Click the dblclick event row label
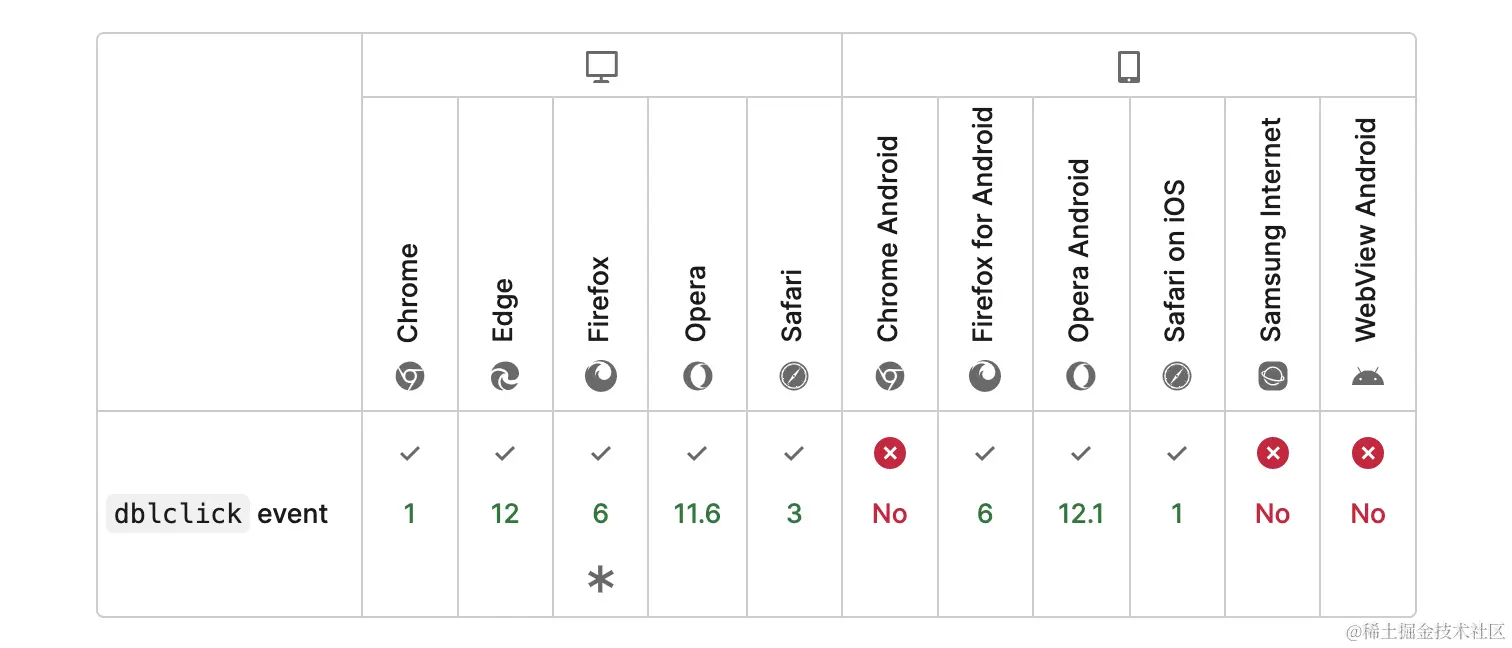This screenshot has height=648, width=1512. [x=218, y=514]
